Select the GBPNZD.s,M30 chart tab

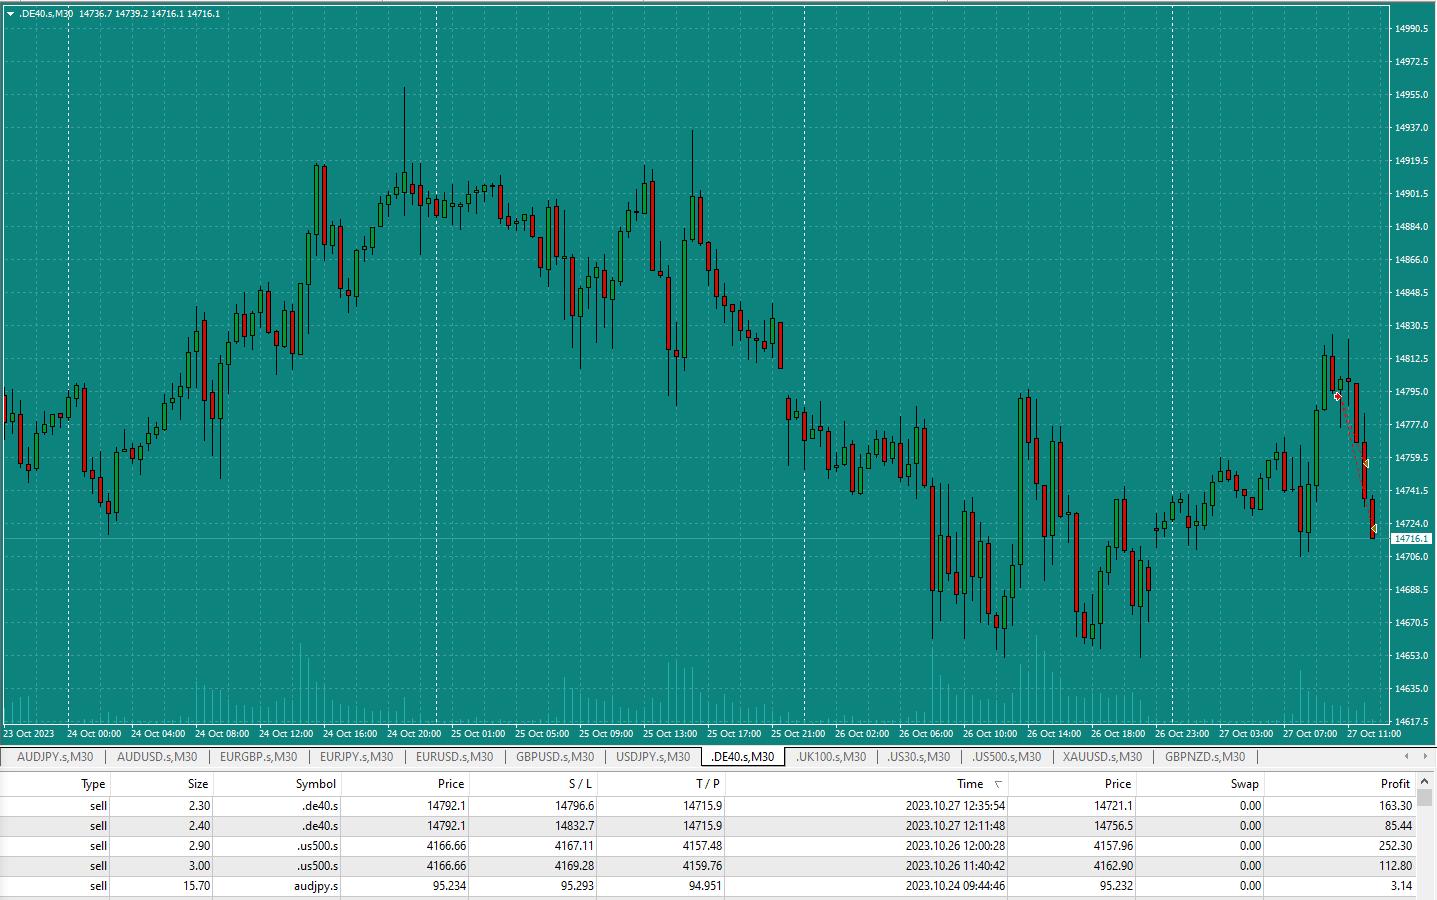point(1205,757)
